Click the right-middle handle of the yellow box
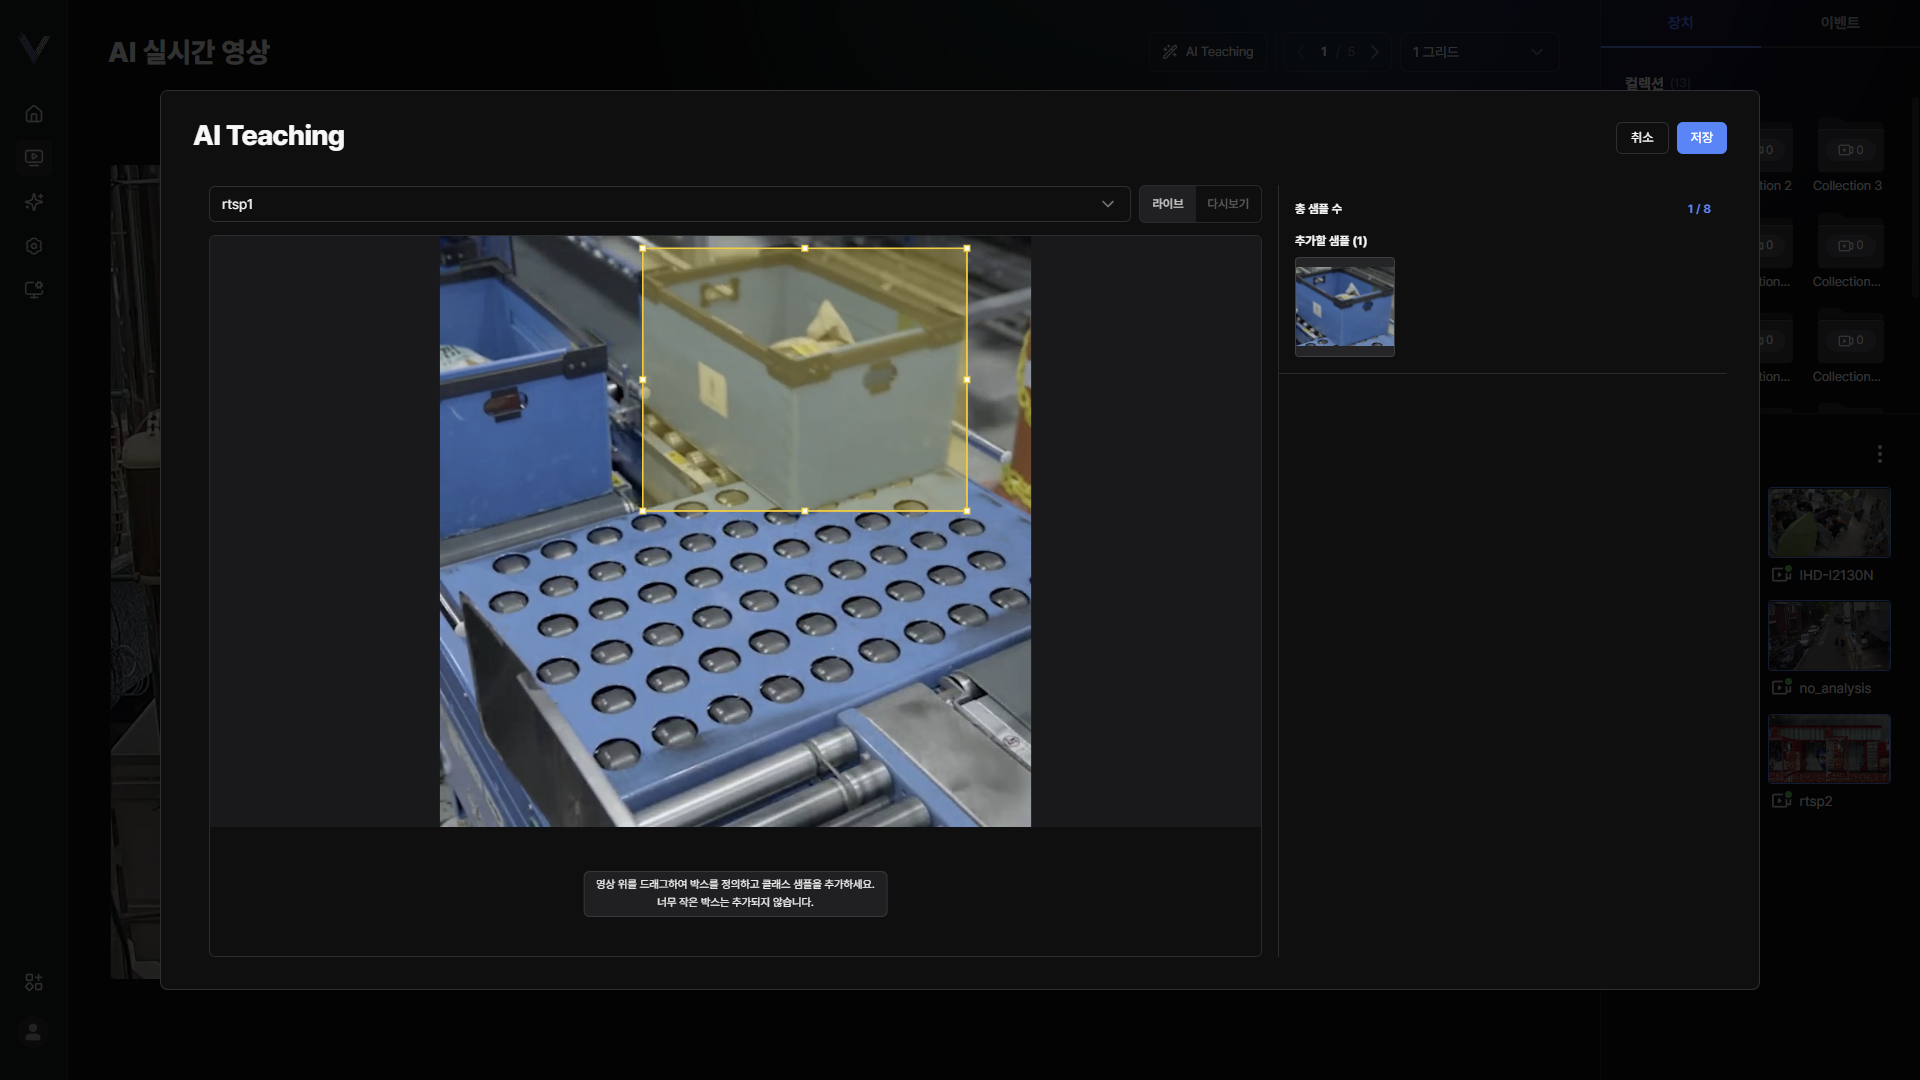Screen dimensions: 1920x1080 pos(967,380)
